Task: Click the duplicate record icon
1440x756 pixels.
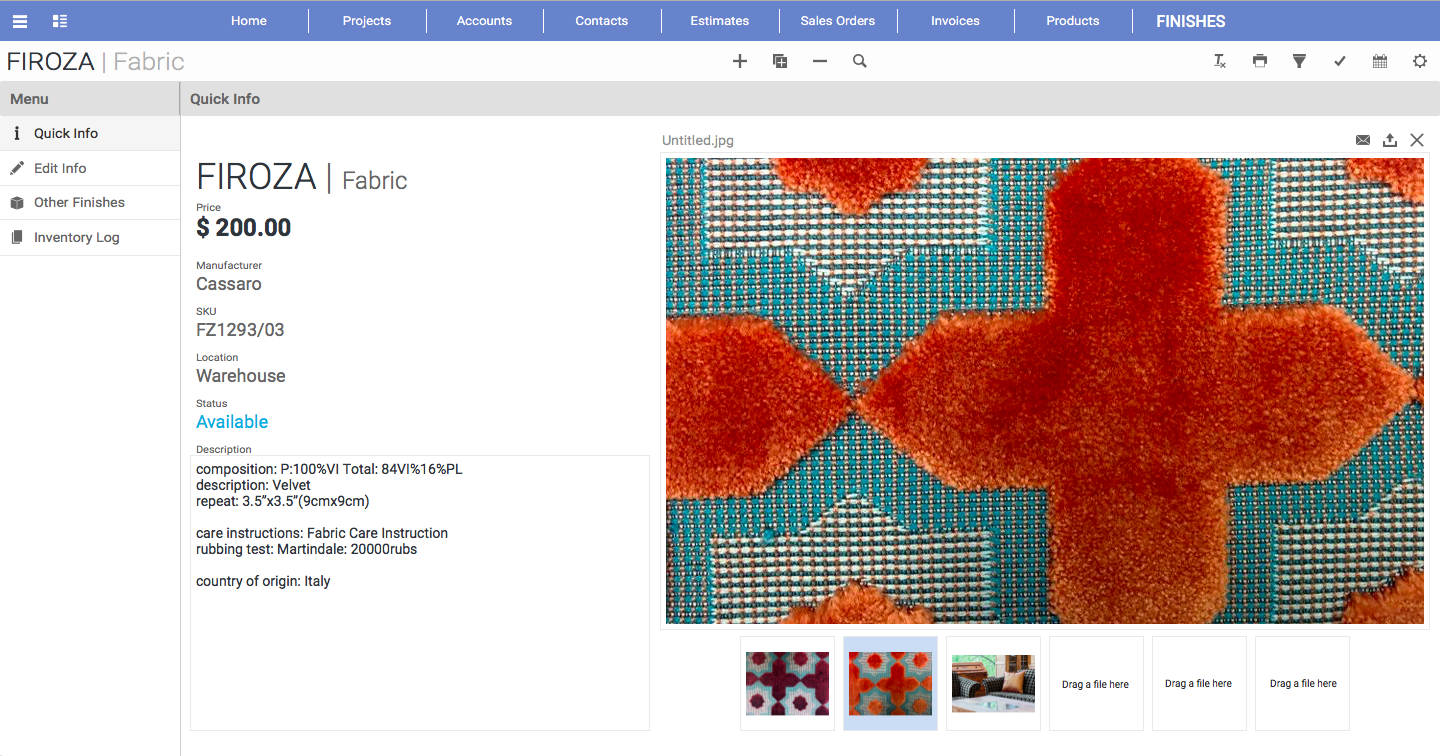Action: (780, 61)
